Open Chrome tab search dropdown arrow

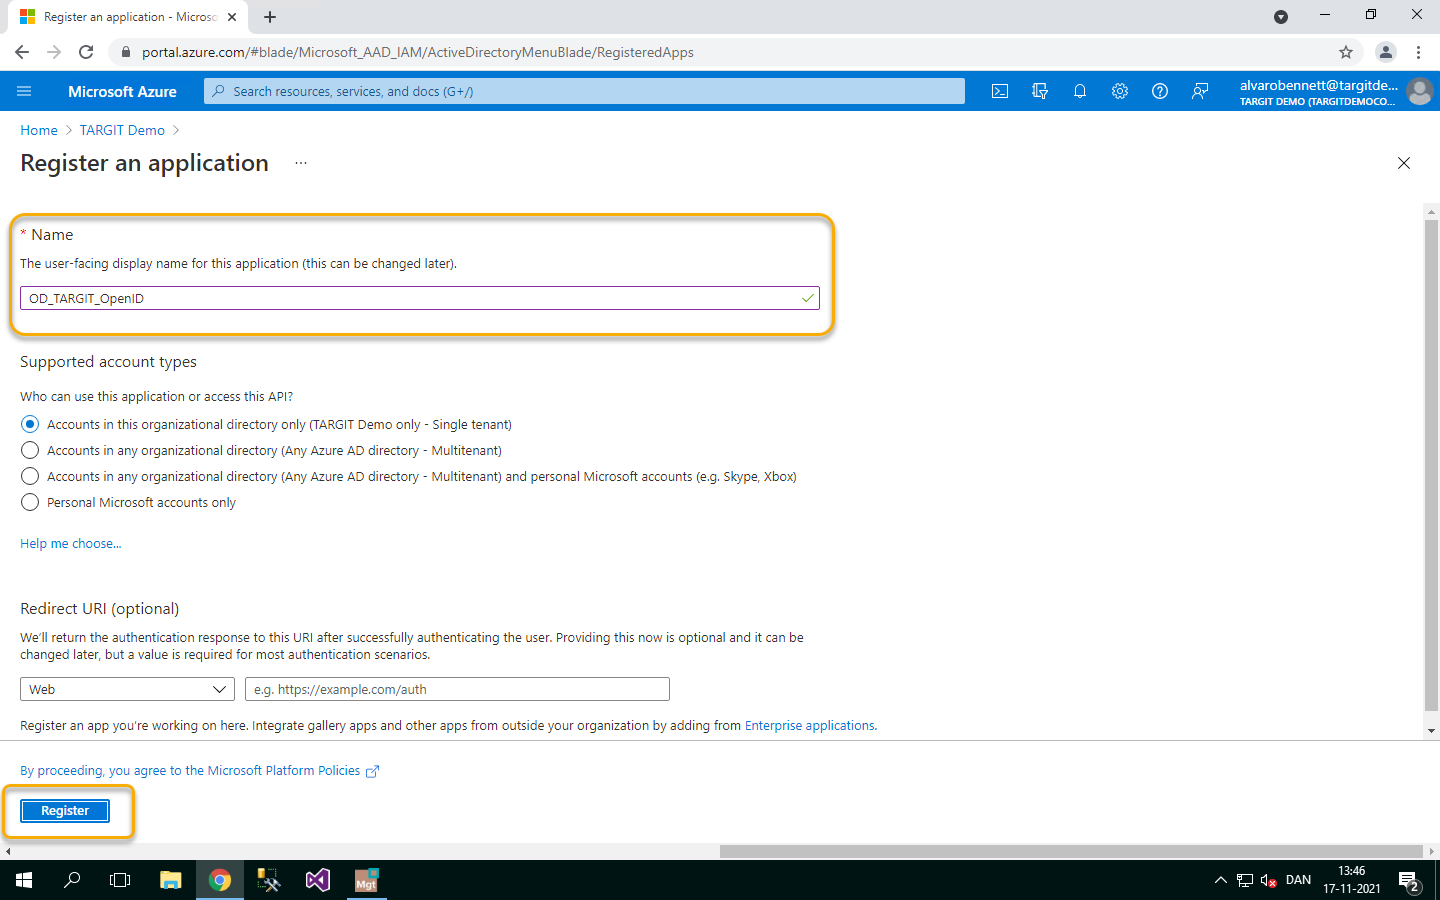click(1281, 17)
